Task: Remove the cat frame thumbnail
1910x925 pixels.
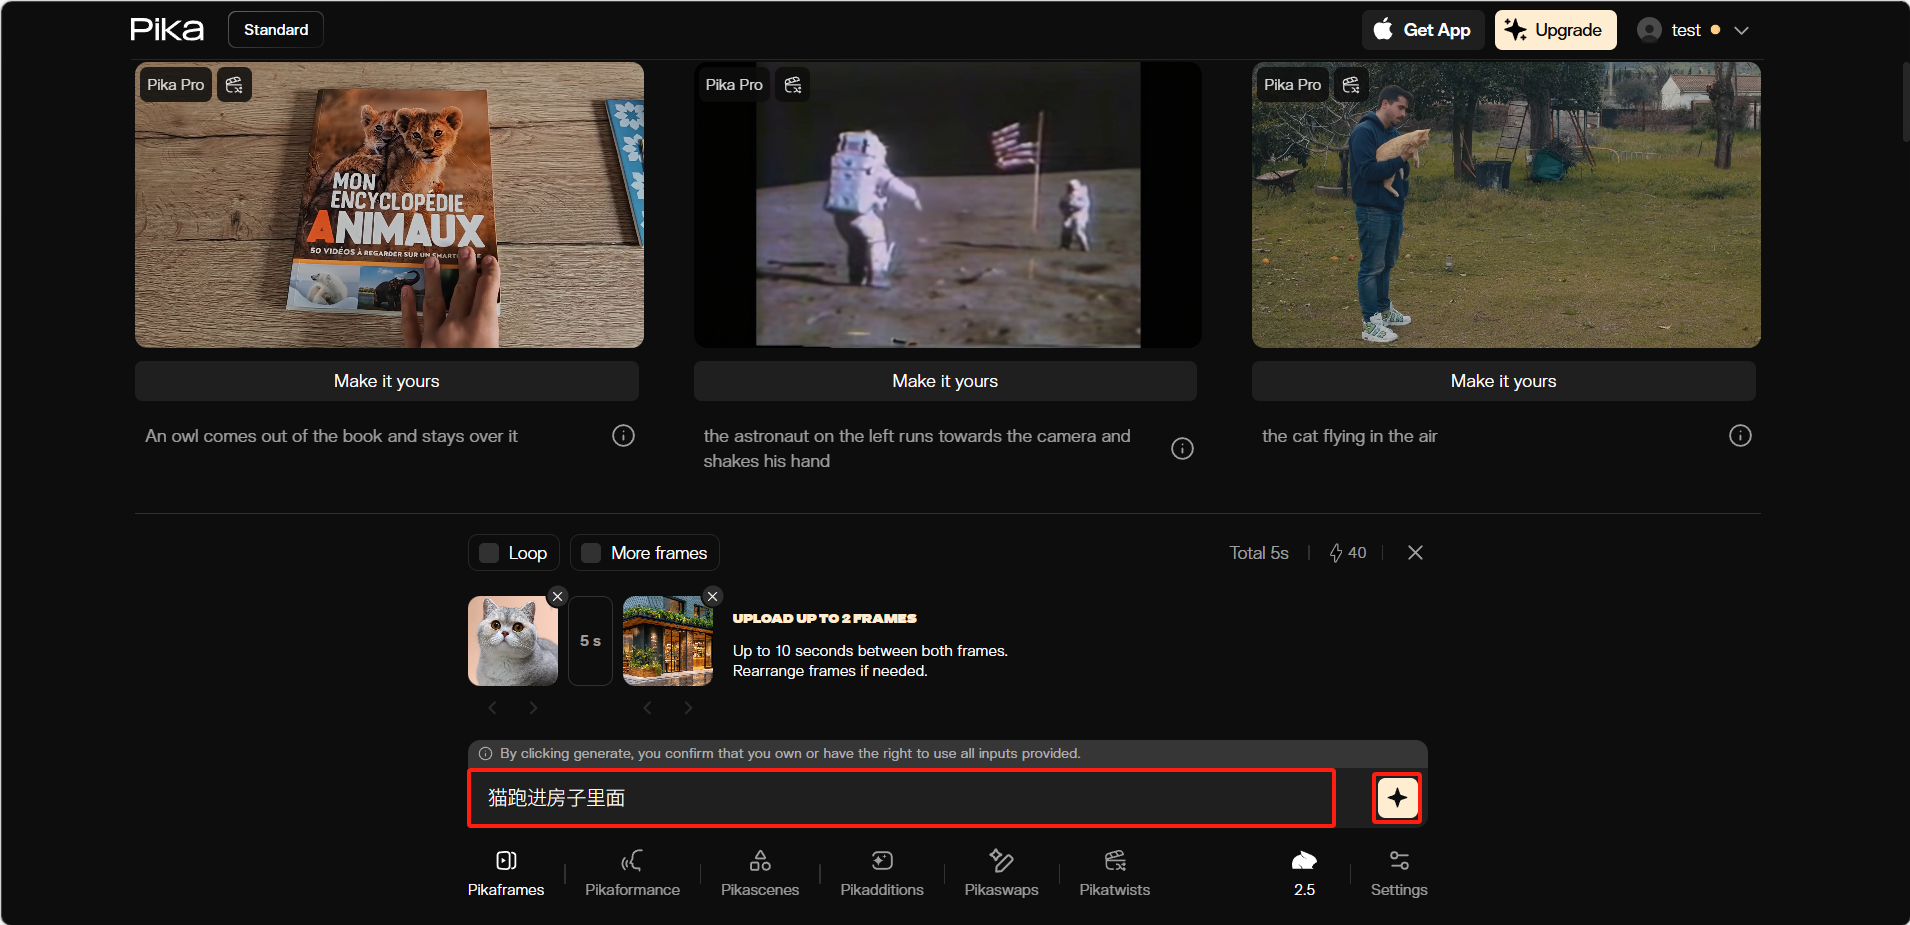Action: click(x=558, y=597)
